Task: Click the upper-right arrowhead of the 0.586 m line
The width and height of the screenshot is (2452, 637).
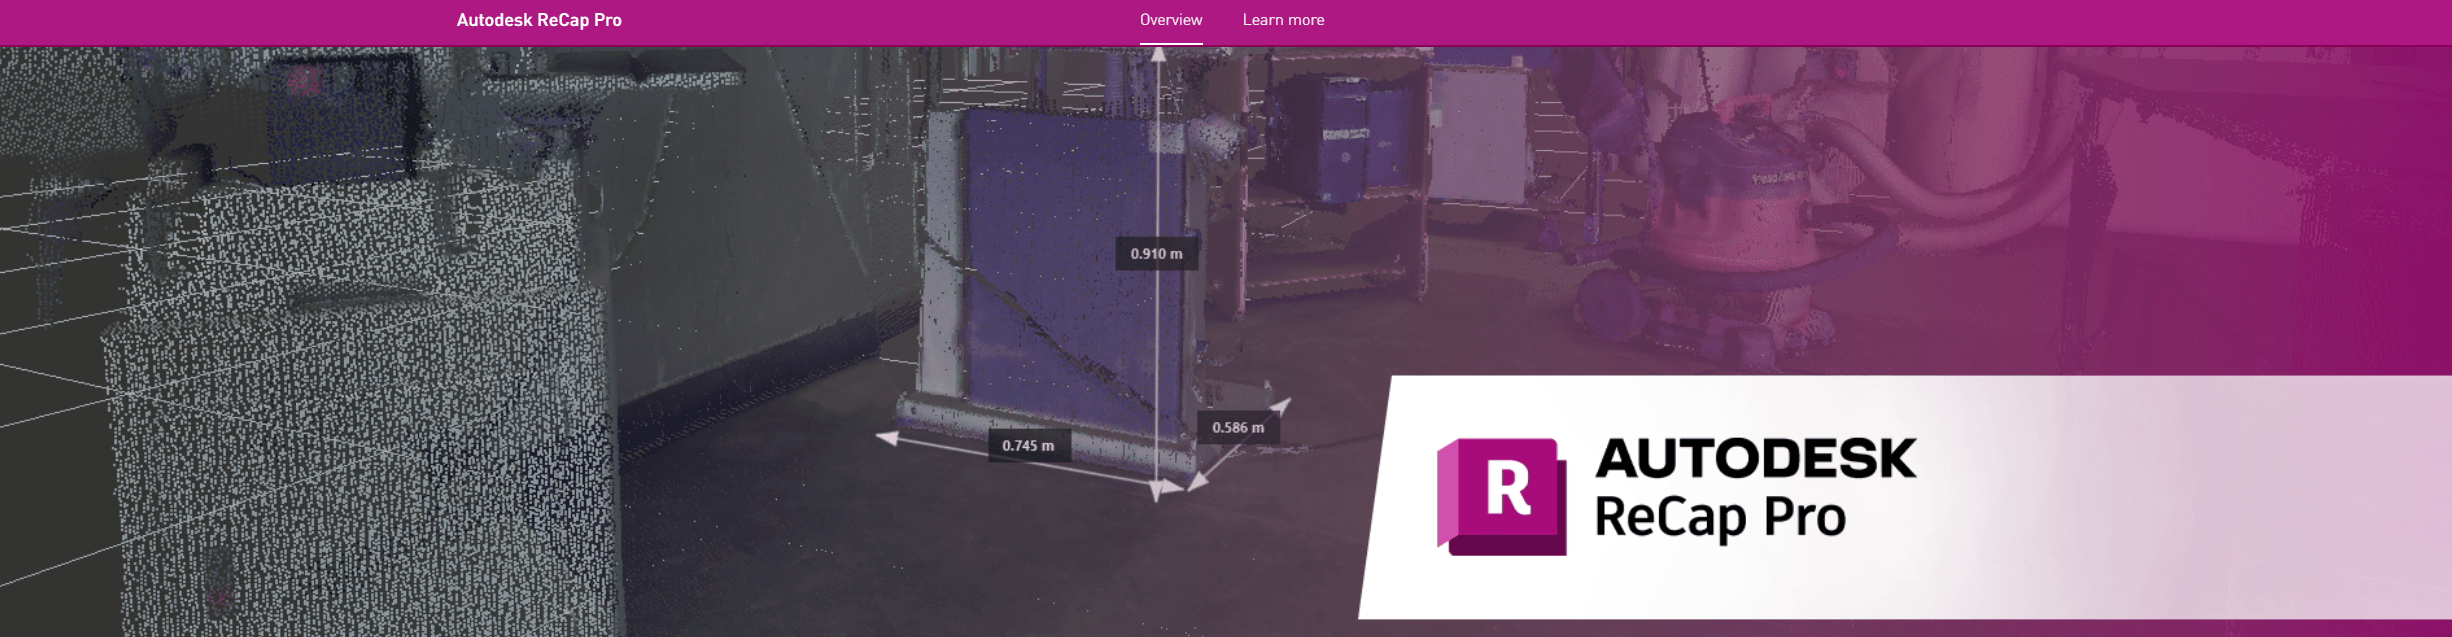Action: coord(1282,405)
